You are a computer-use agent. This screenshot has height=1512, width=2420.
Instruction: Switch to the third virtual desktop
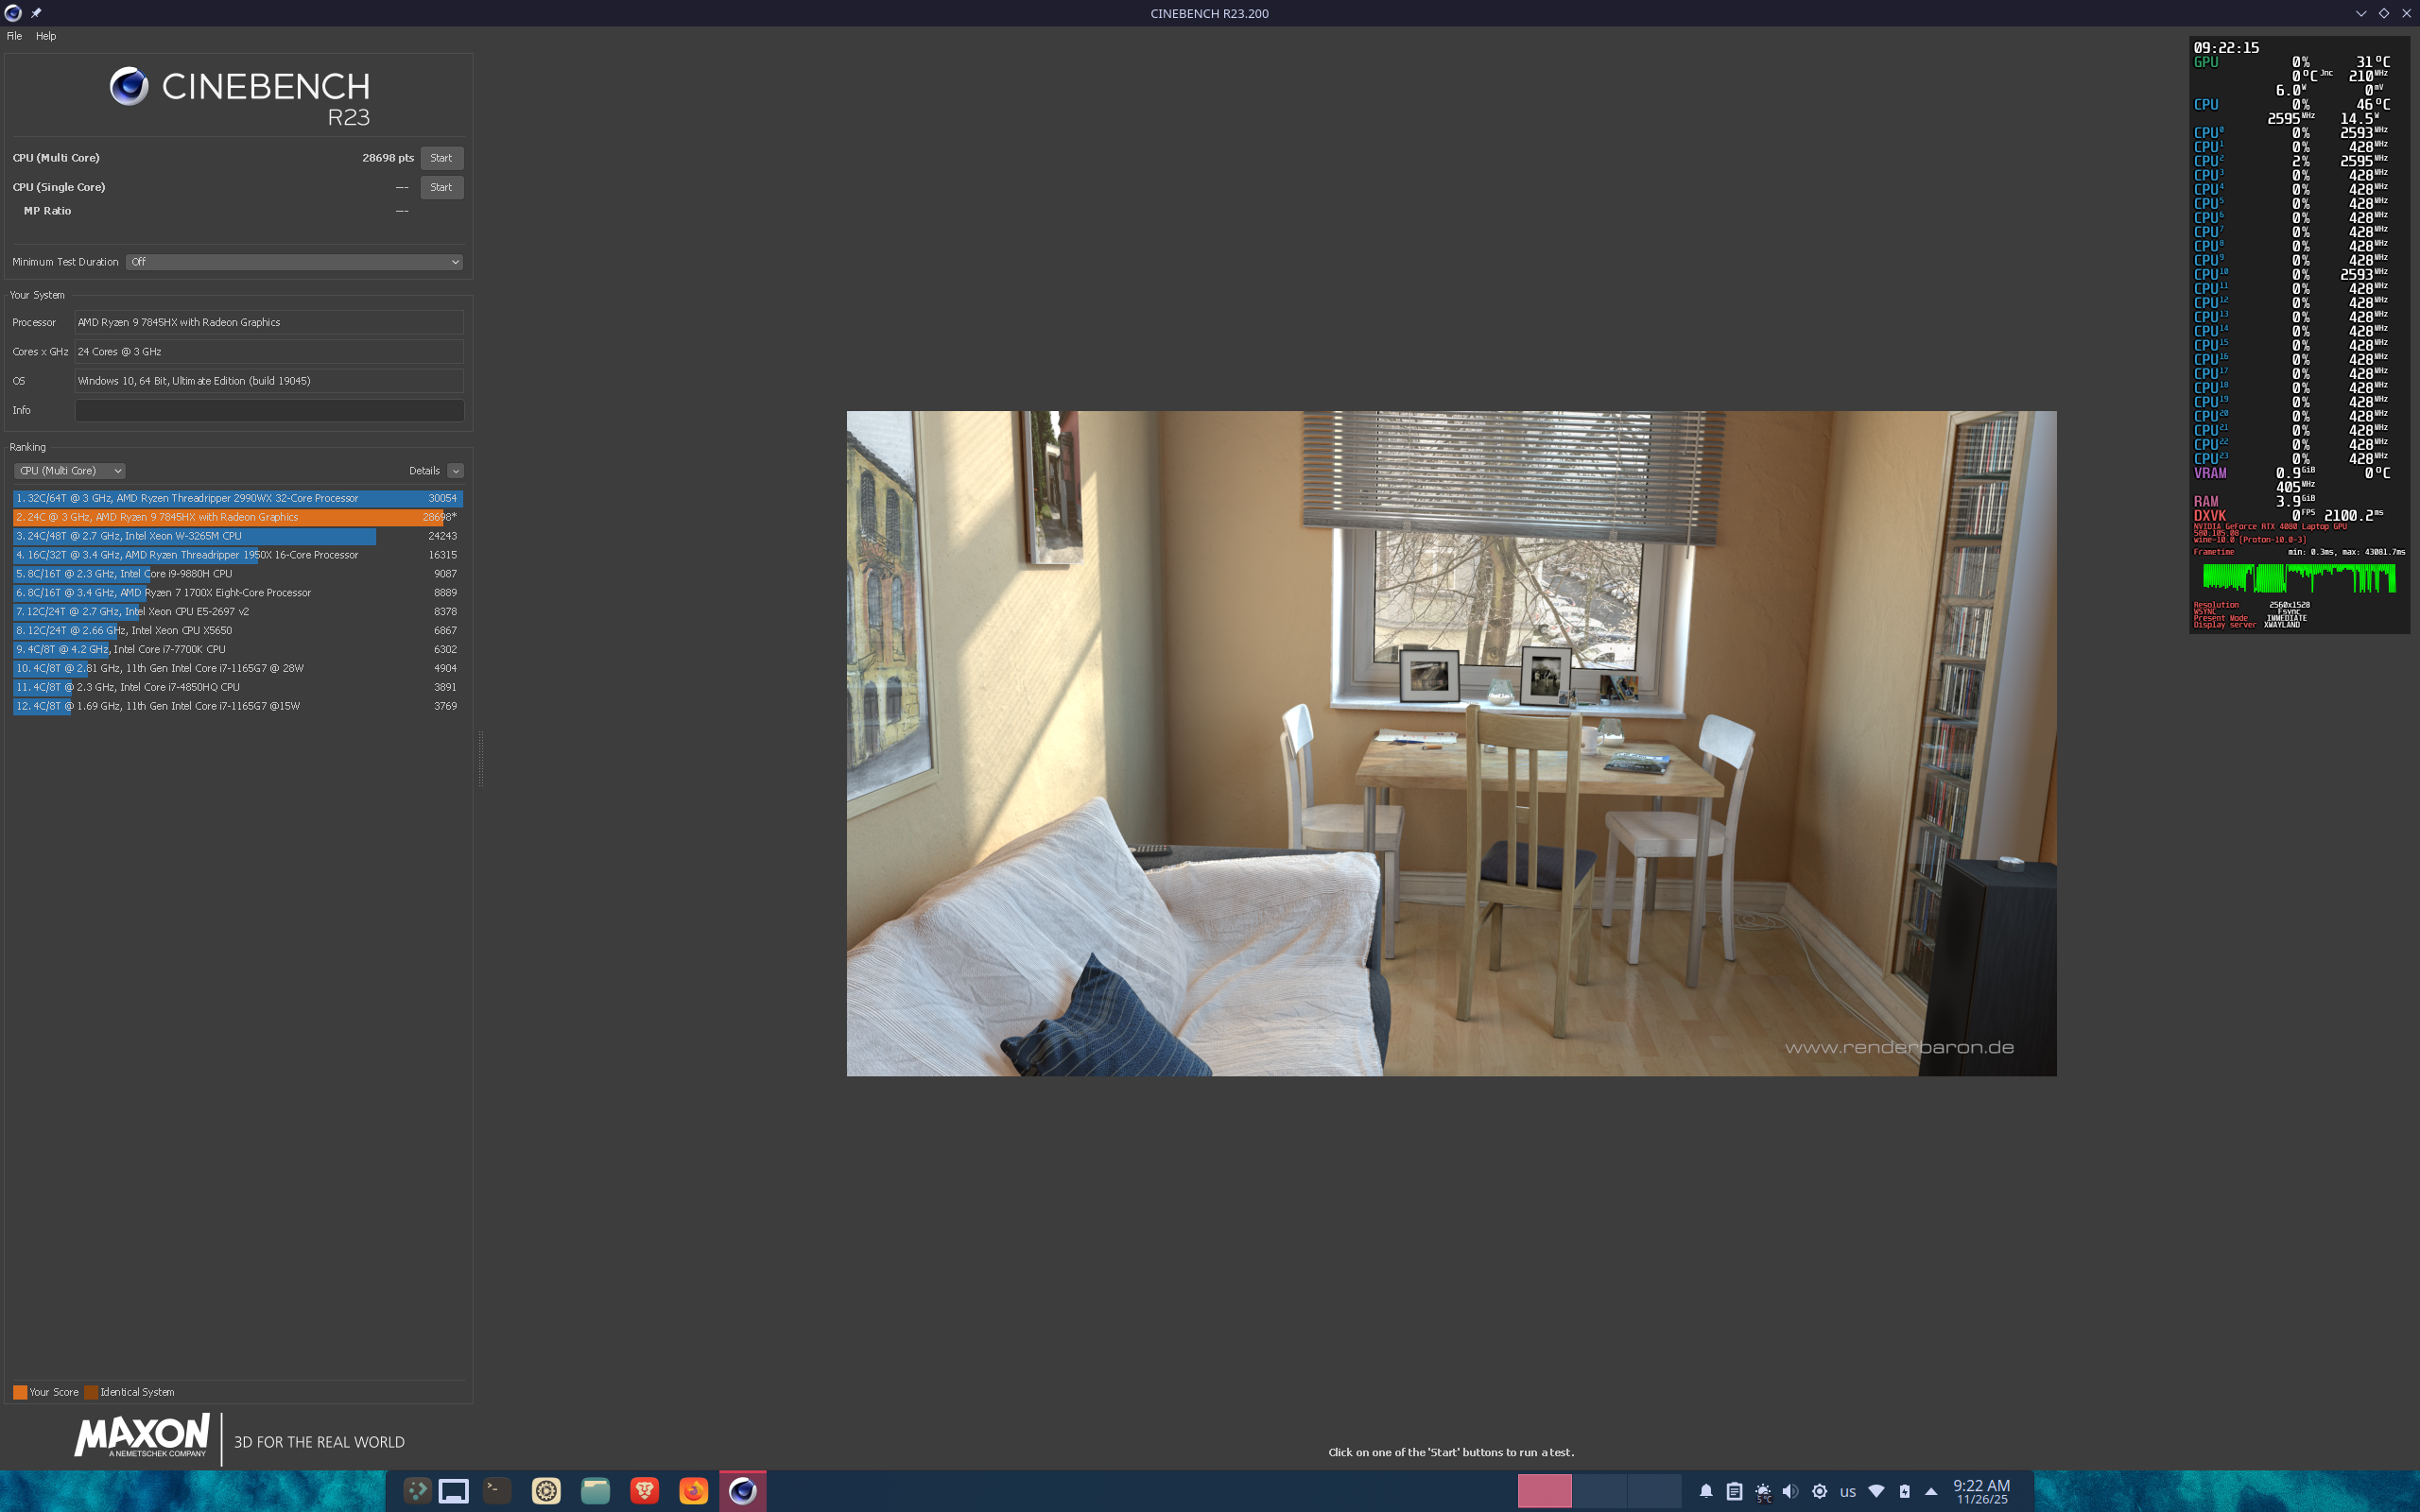click(x=1654, y=1491)
